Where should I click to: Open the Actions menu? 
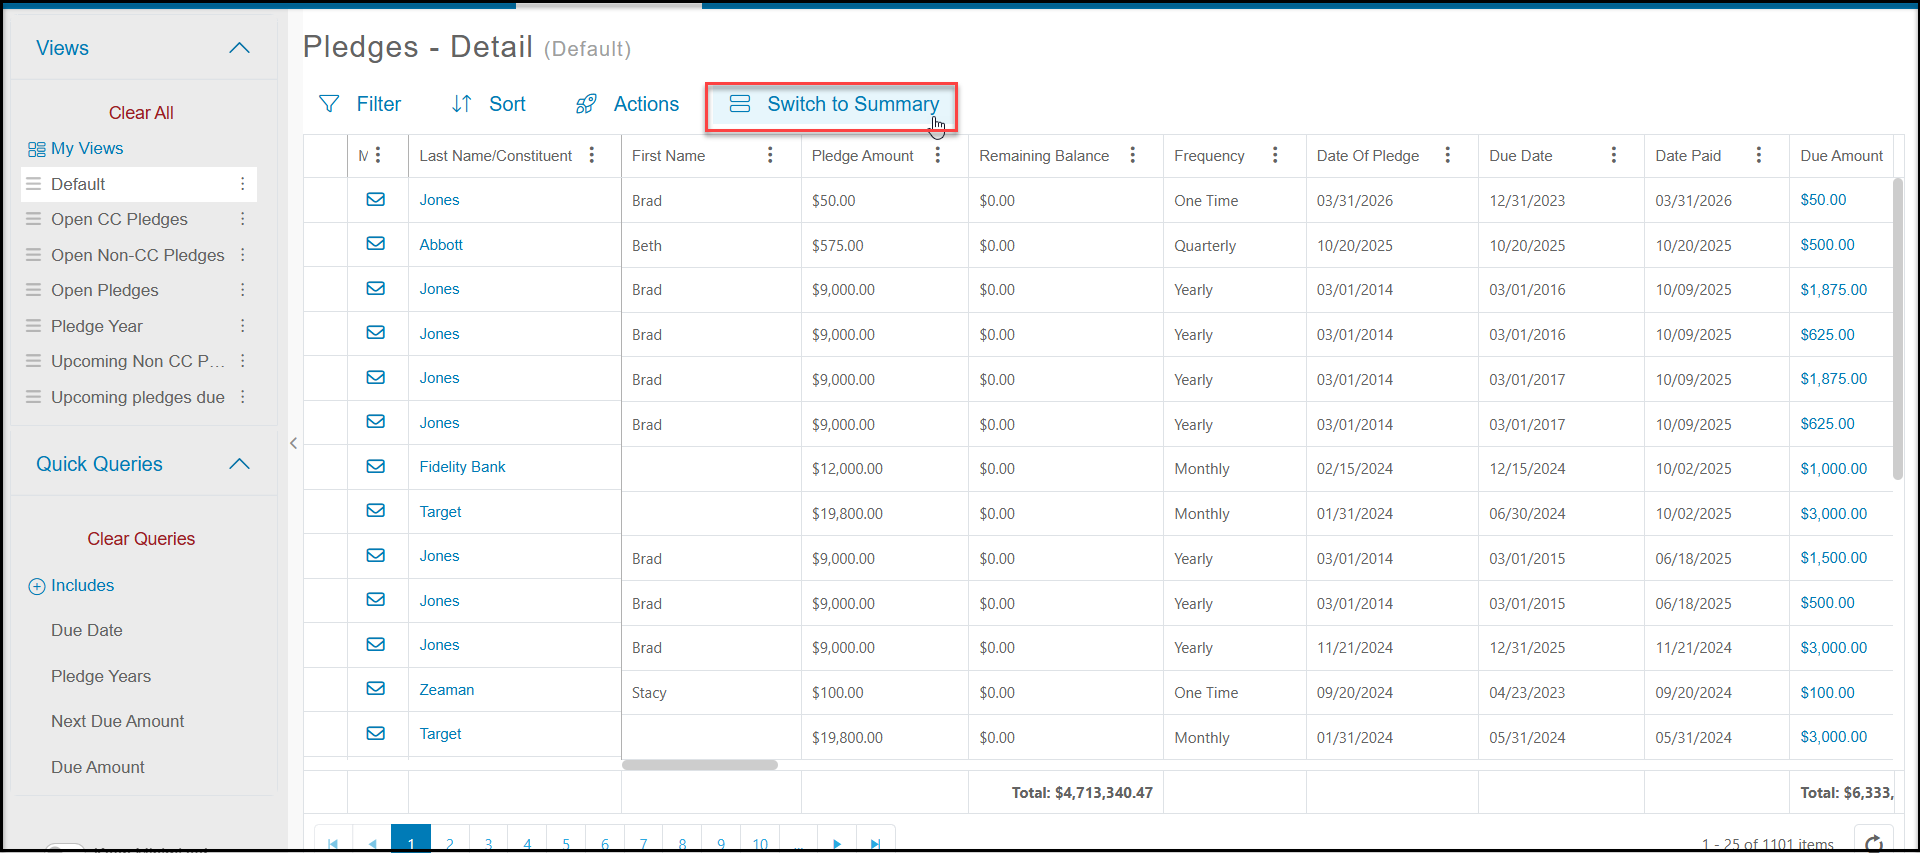click(x=627, y=104)
